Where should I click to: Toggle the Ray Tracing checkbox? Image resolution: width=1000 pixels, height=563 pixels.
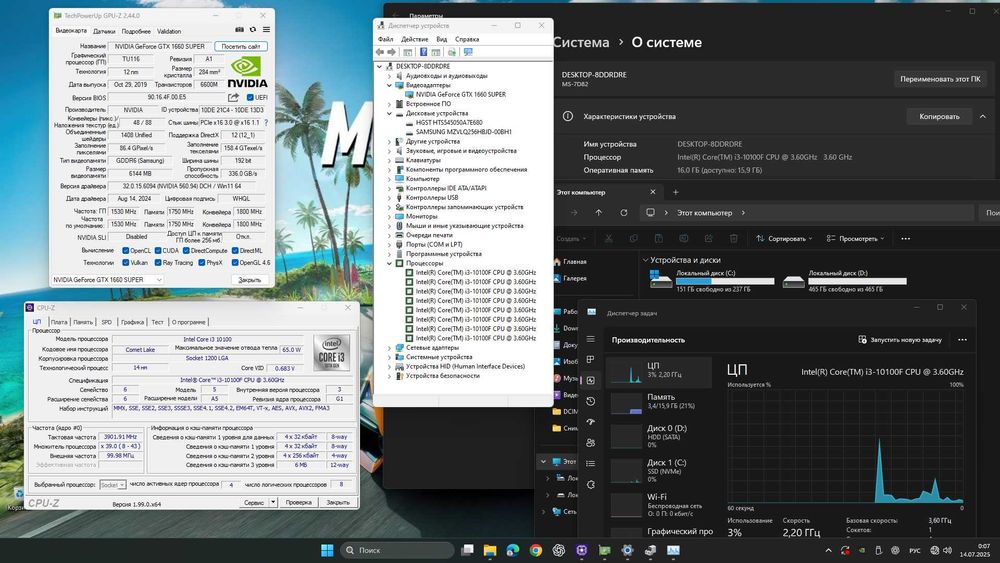[158, 262]
